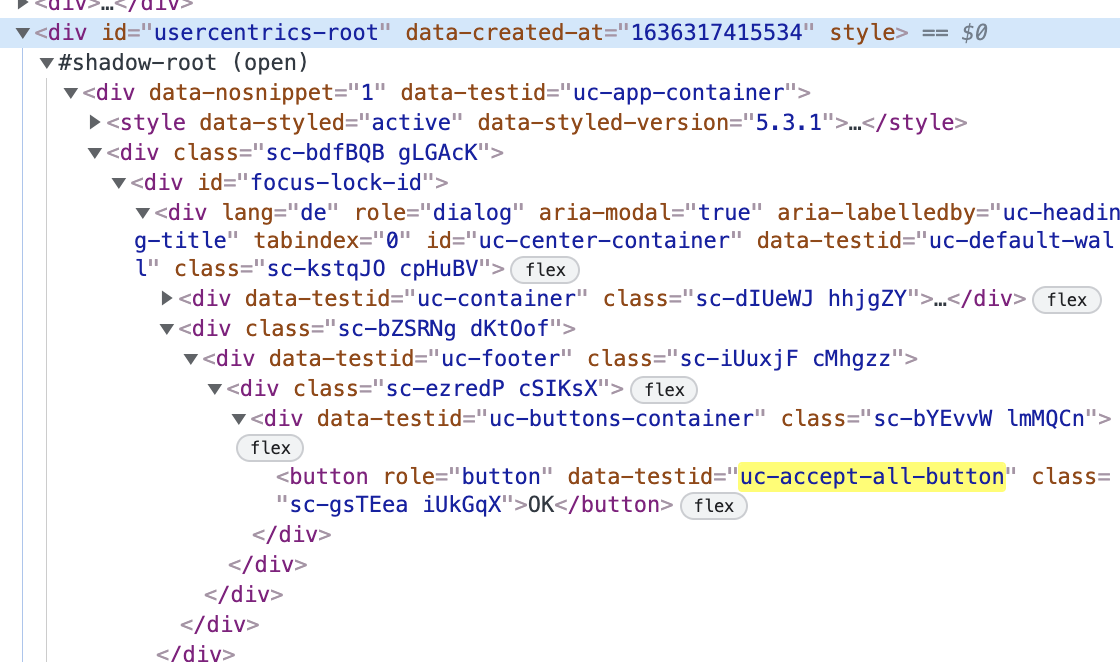Collapse the usercentrics-root div node
This screenshot has height=662, width=1120.
coord(23,33)
